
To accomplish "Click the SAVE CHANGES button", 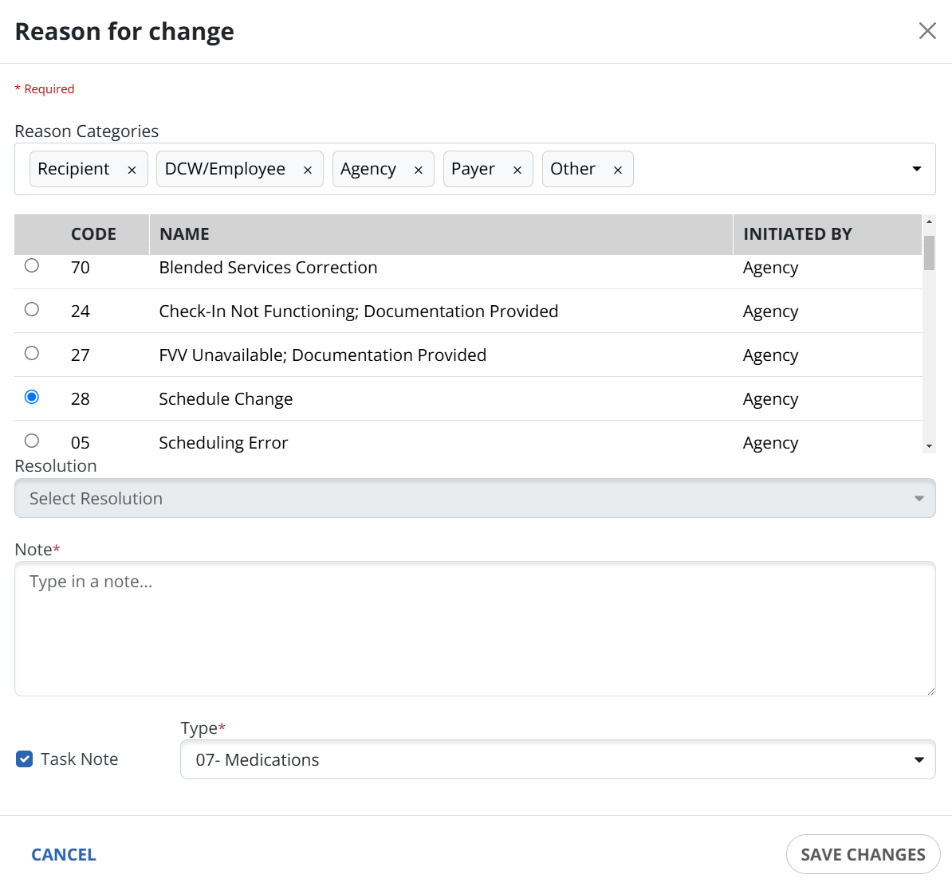I will [x=862, y=855].
